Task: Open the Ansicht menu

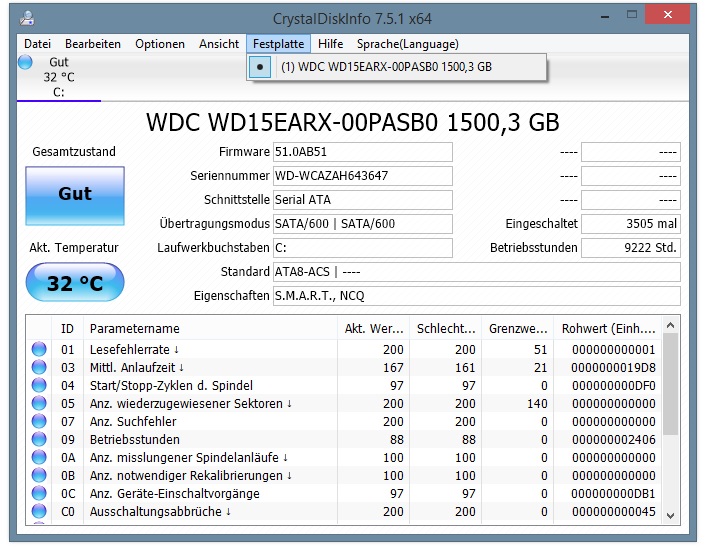Action: point(219,44)
